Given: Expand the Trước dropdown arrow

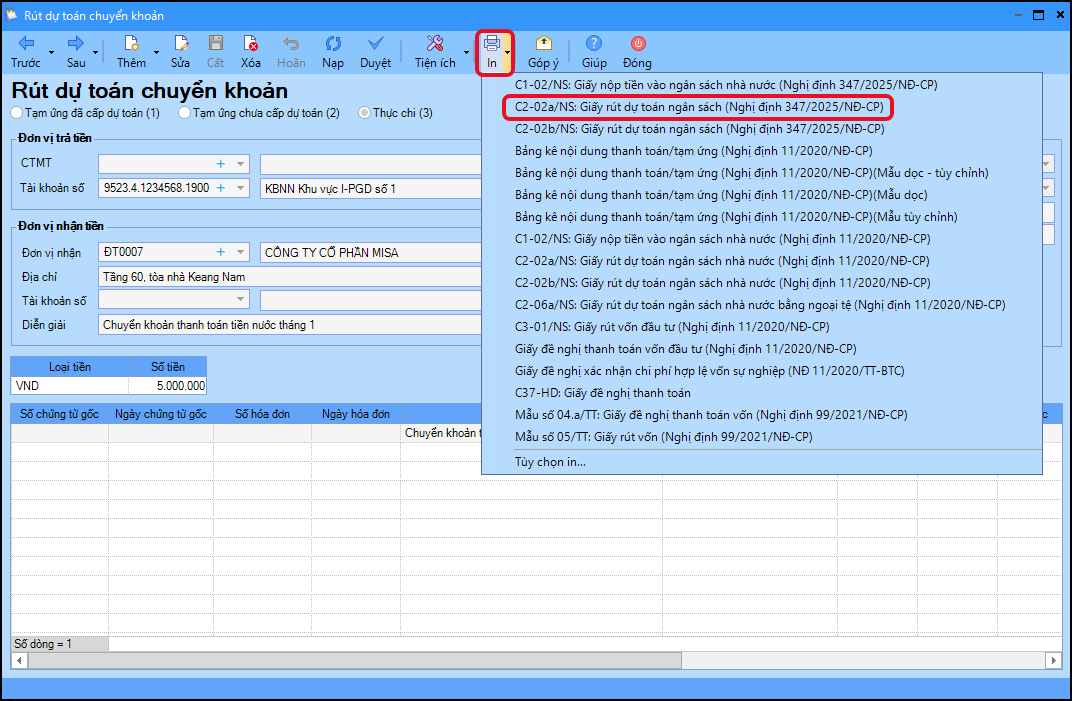Looking at the screenshot, I should [x=51, y=53].
